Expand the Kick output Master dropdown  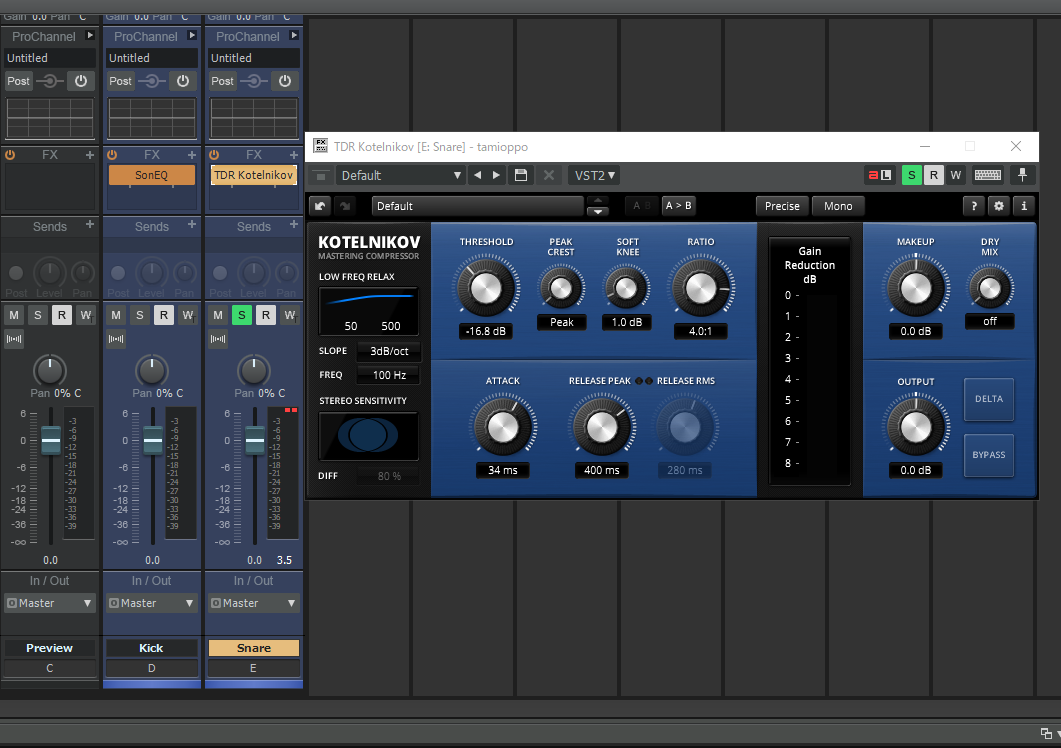point(152,603)
